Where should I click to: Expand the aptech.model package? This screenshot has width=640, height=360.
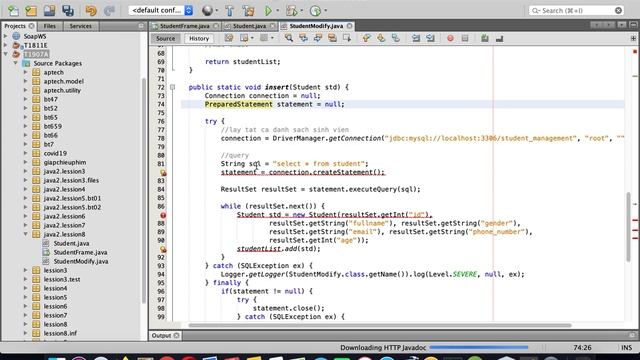tap(25, 81)
